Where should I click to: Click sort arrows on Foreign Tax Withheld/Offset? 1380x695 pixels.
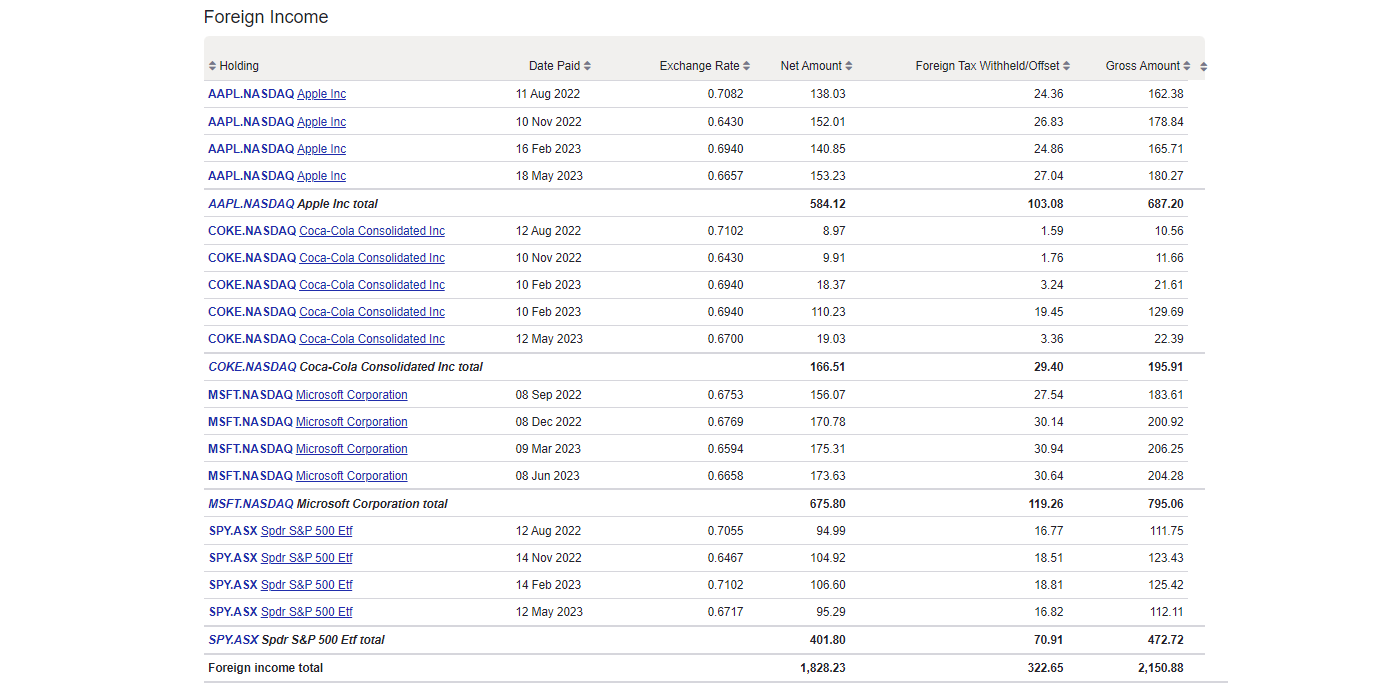[1067, 65]
